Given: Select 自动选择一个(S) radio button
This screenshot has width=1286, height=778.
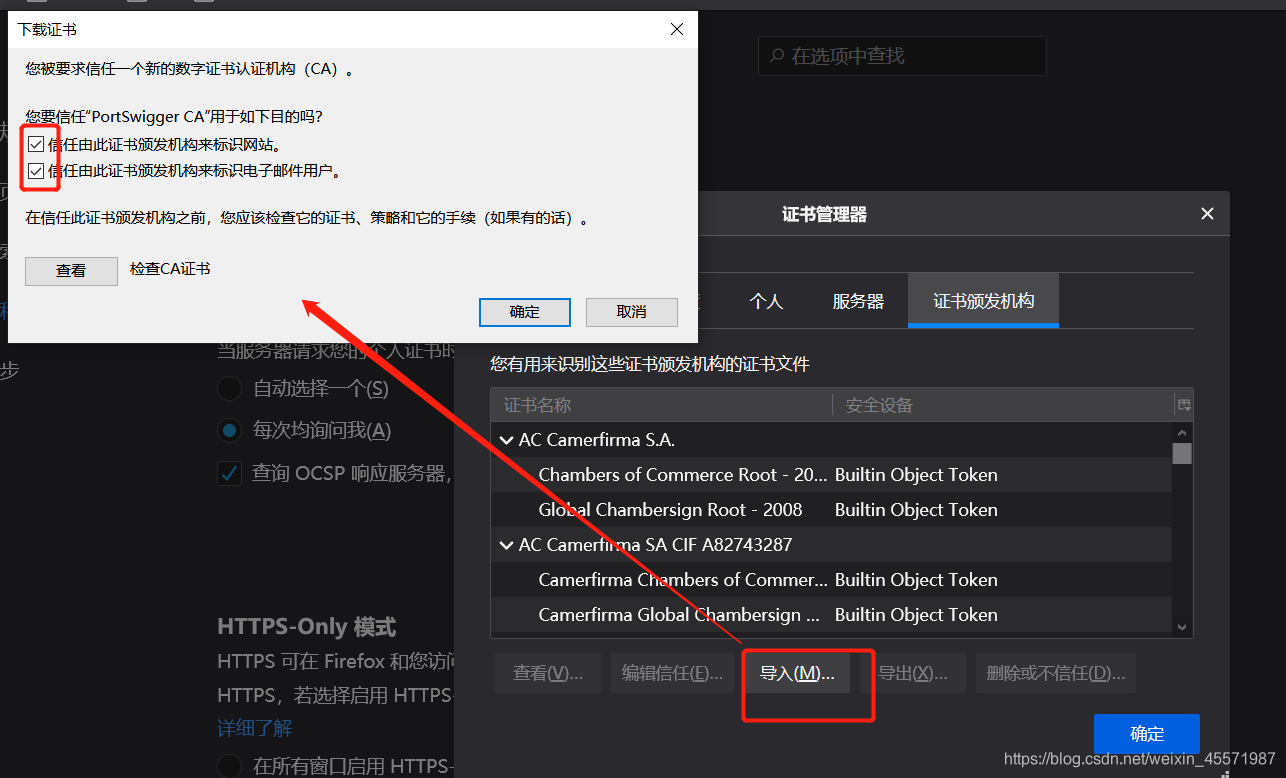Looking at the screenshot, I should [x=229, y=388].
